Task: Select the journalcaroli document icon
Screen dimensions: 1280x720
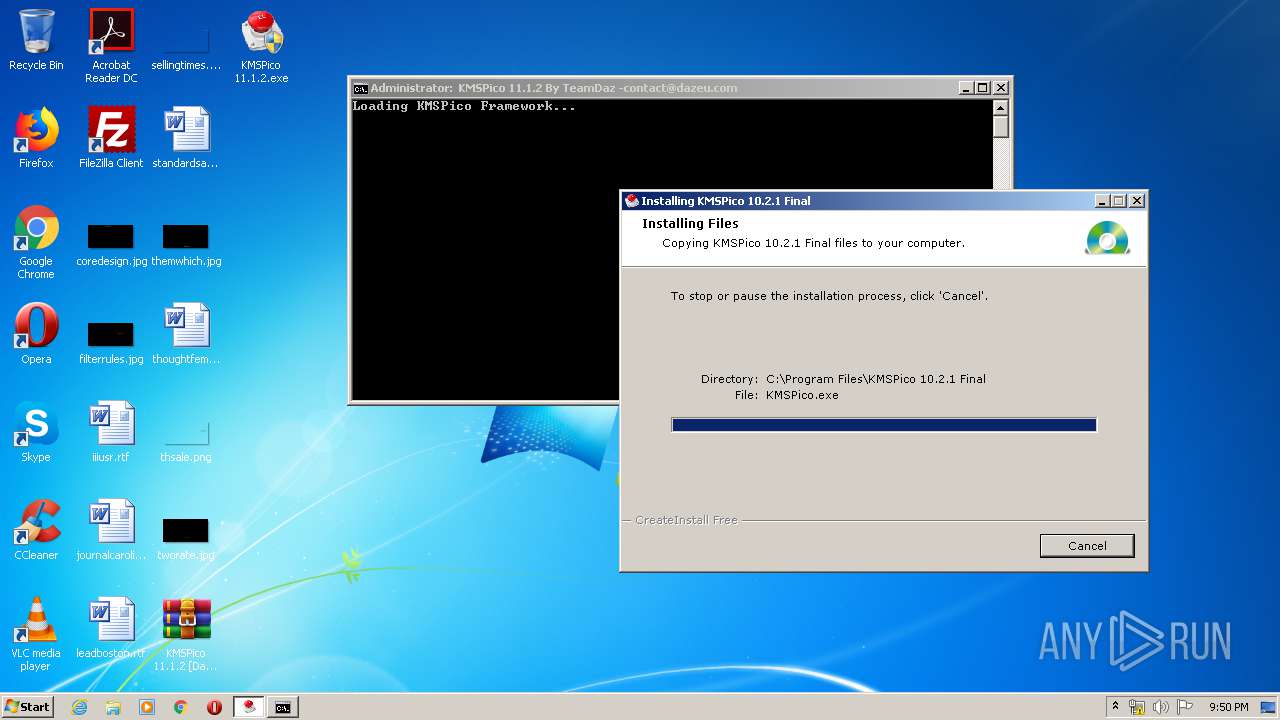Action: click(111, 530)
